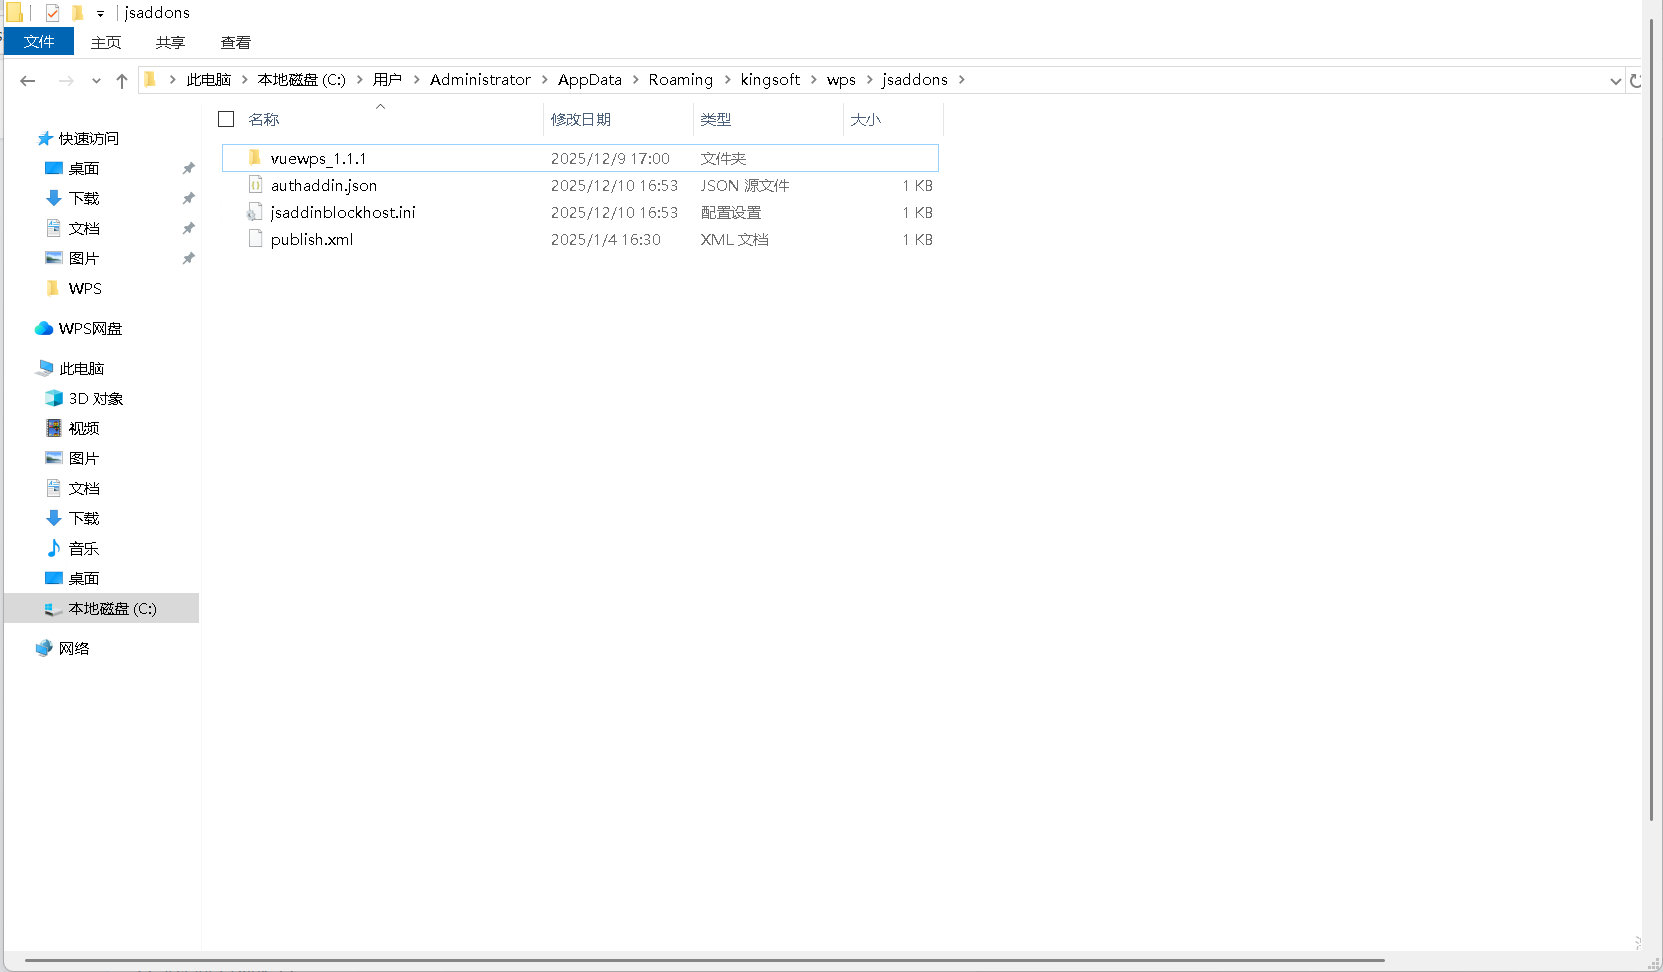Select the authaddin.json file icon
This screenshot has height=972, width=1663.
pyautogui.click(x=255, y=185)
